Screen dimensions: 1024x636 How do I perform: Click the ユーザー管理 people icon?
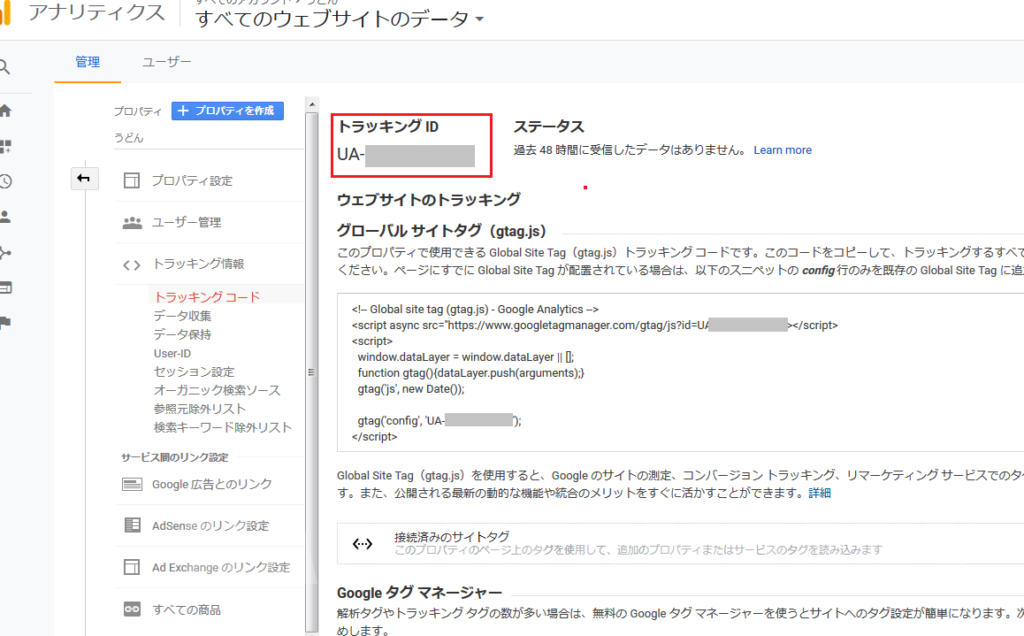[132, 222]
